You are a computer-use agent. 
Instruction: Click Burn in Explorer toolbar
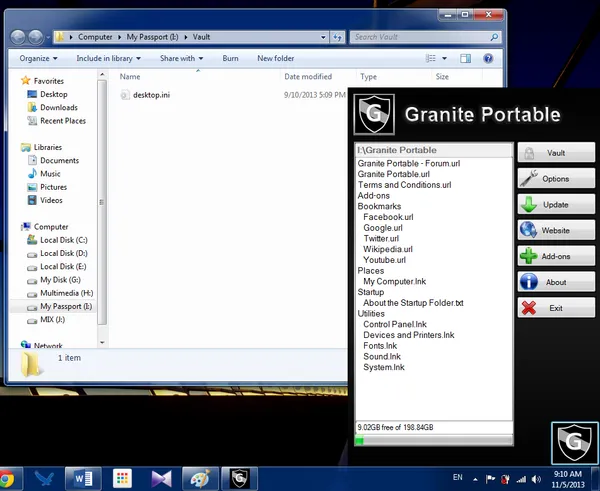[230, 59]
